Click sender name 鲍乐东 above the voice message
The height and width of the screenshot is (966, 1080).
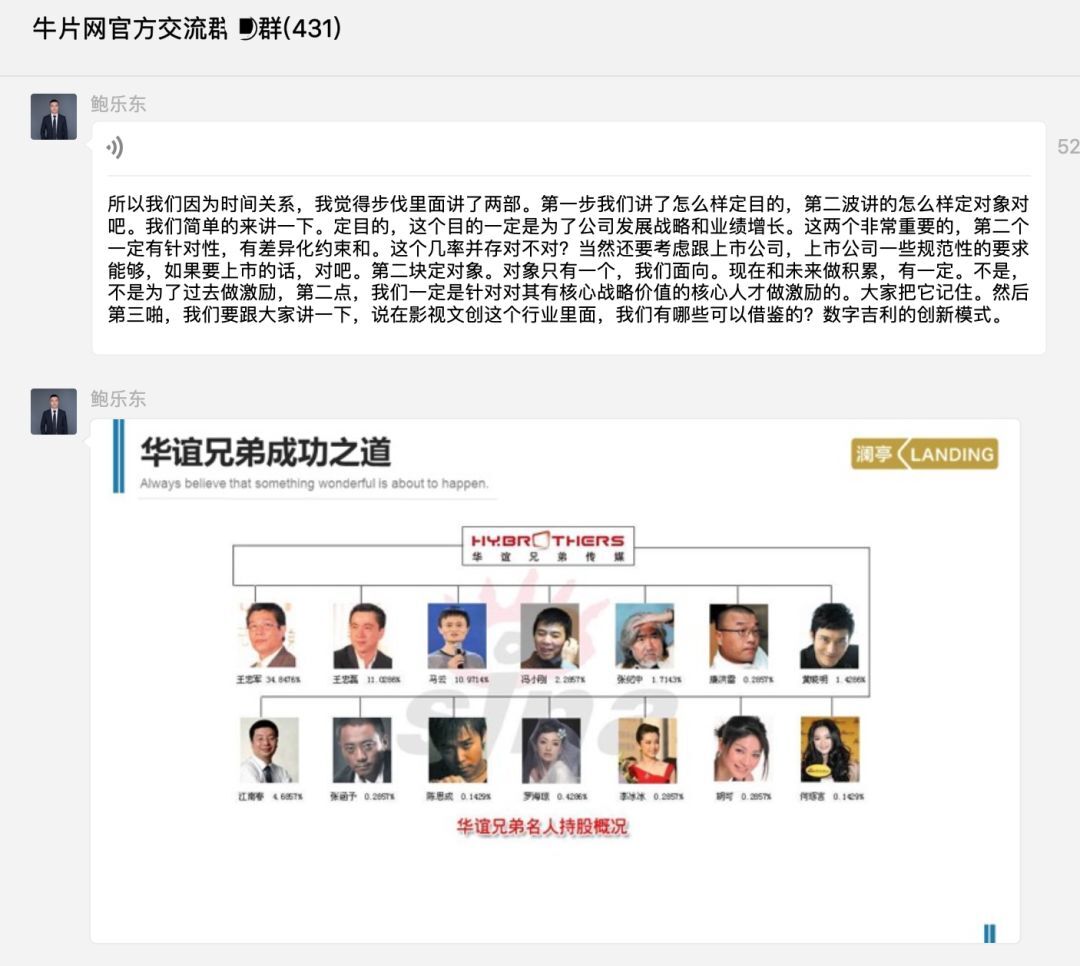[118, 104]
